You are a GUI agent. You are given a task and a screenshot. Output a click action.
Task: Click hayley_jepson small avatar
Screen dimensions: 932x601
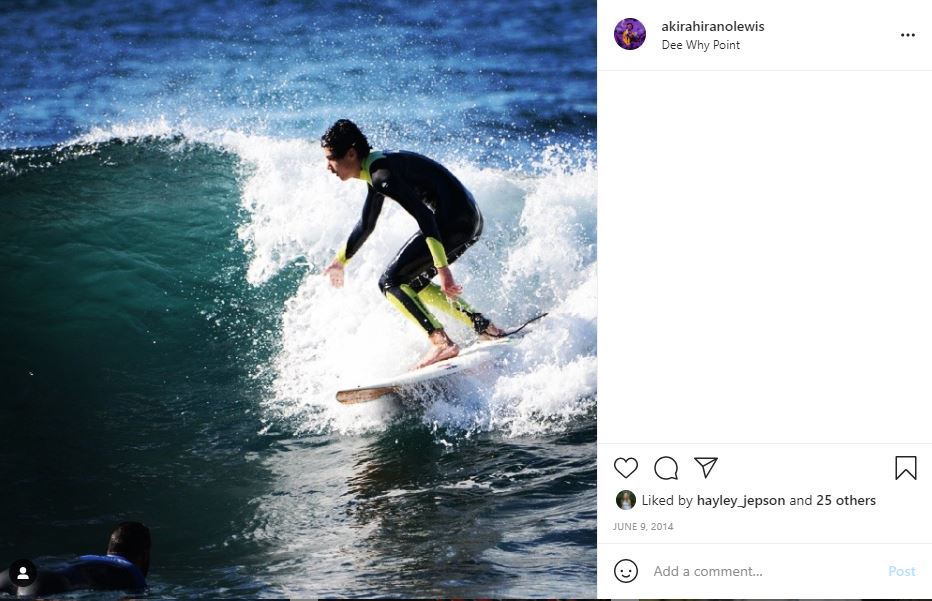pos(625,500)
